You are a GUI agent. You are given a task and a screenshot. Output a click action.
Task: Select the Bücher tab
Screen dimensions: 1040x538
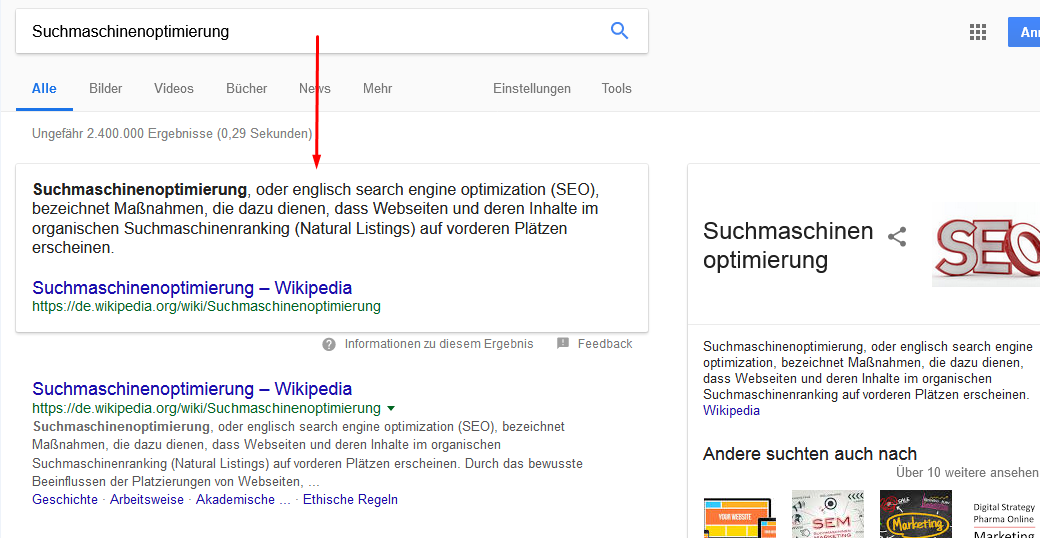(246, 88)
